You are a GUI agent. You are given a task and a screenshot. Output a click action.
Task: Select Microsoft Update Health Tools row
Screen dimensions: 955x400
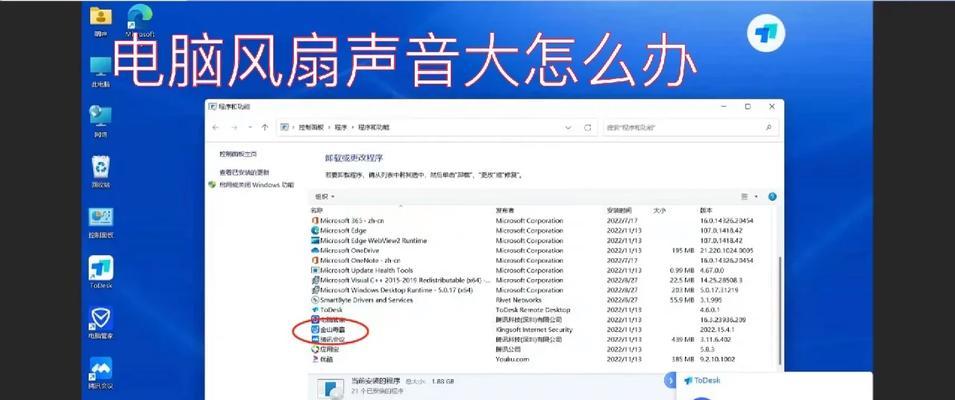pos(543,270)
